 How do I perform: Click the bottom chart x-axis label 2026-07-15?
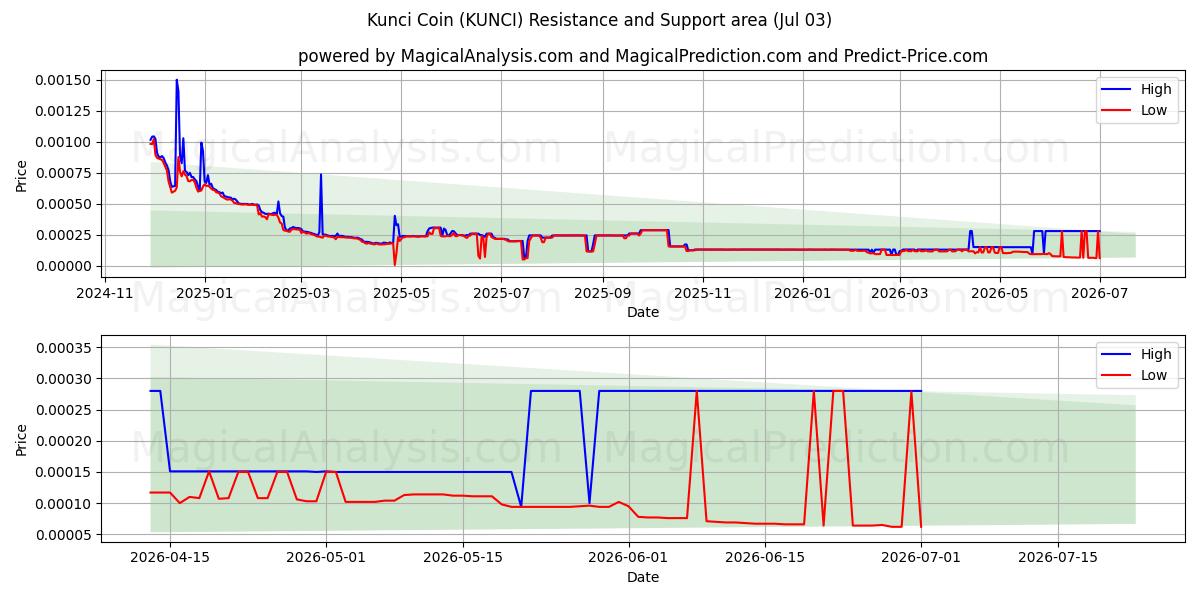tap(1059, 558)
